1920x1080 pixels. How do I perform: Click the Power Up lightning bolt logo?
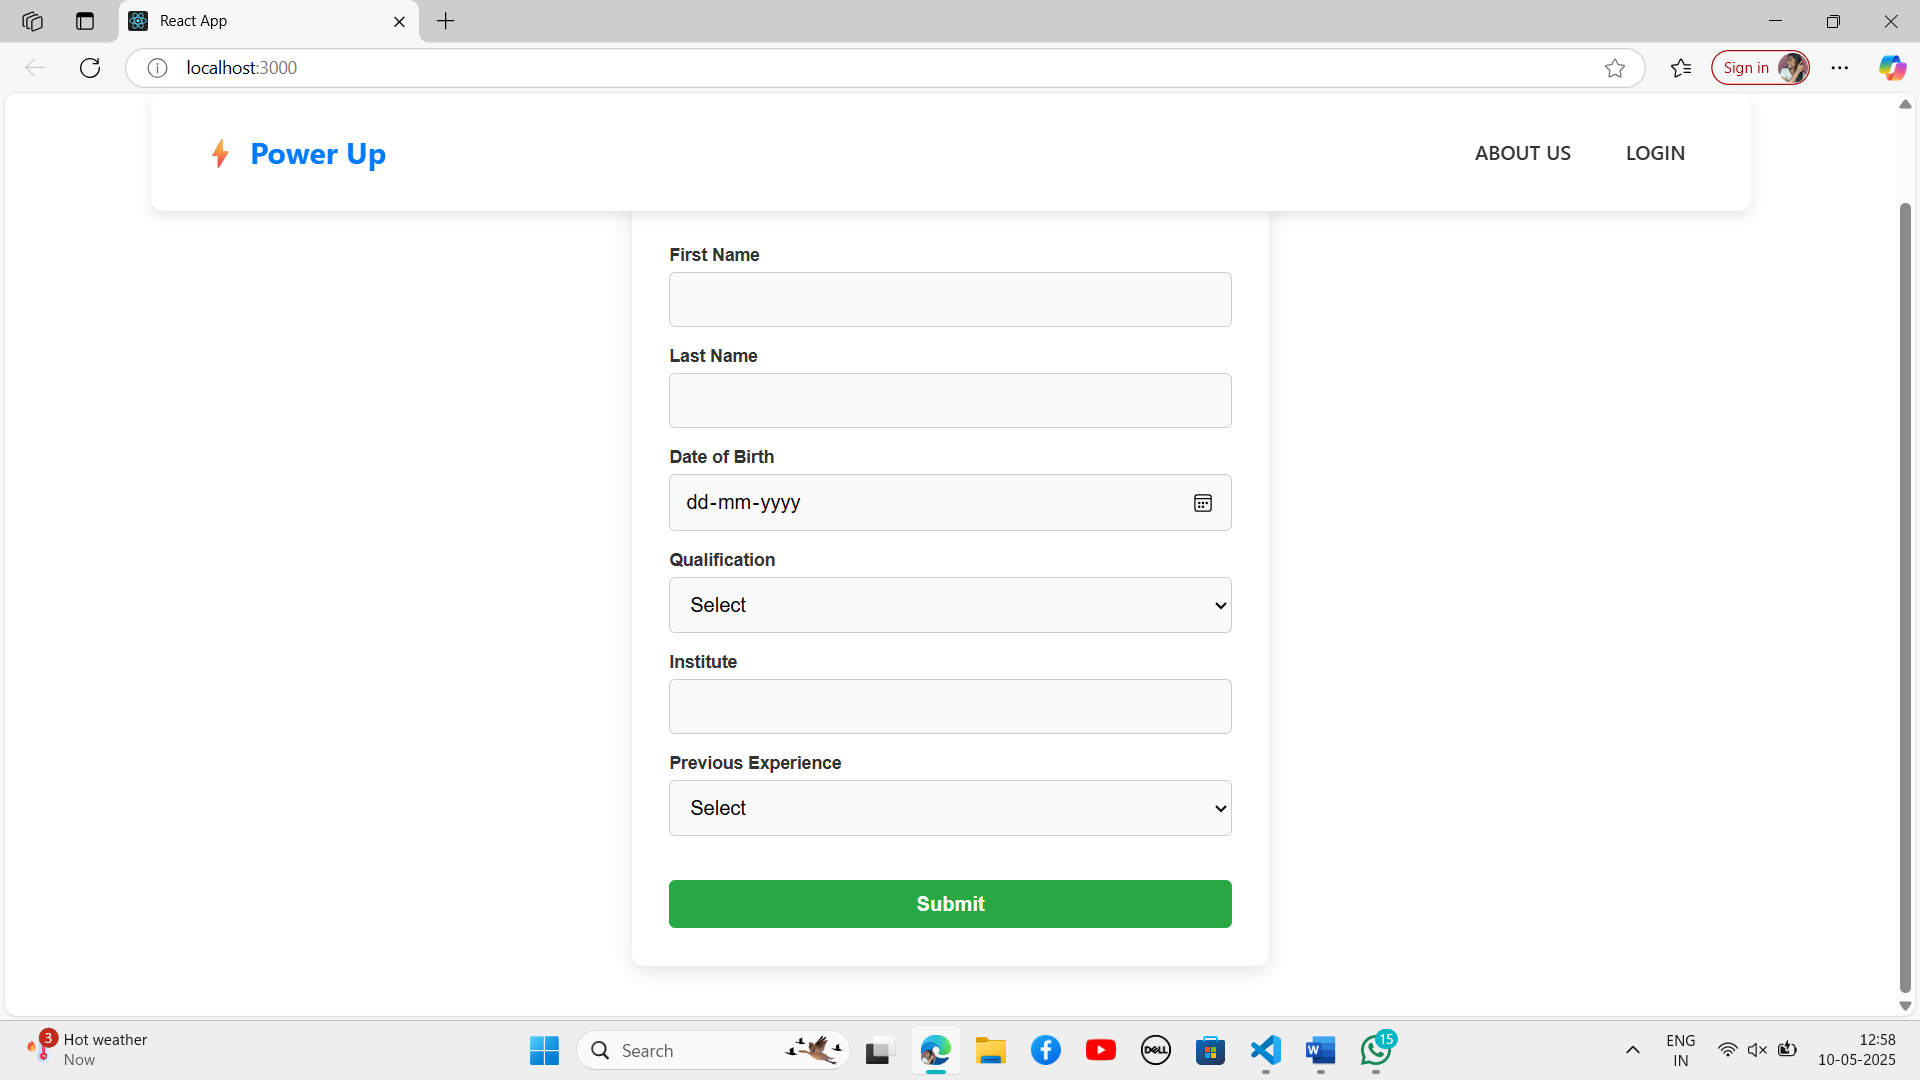[220, 154]
